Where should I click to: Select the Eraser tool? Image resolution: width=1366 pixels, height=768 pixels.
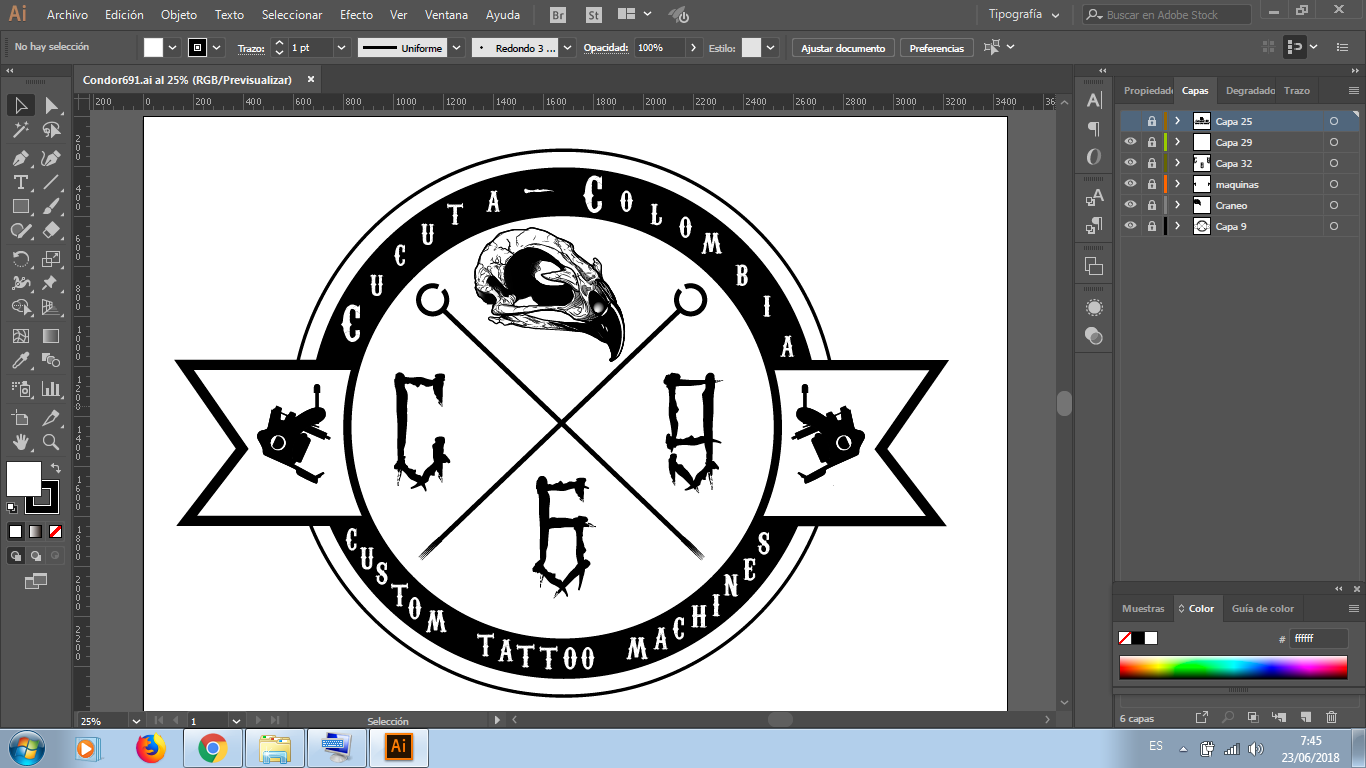pyautogui.click(x=51, y=231)
